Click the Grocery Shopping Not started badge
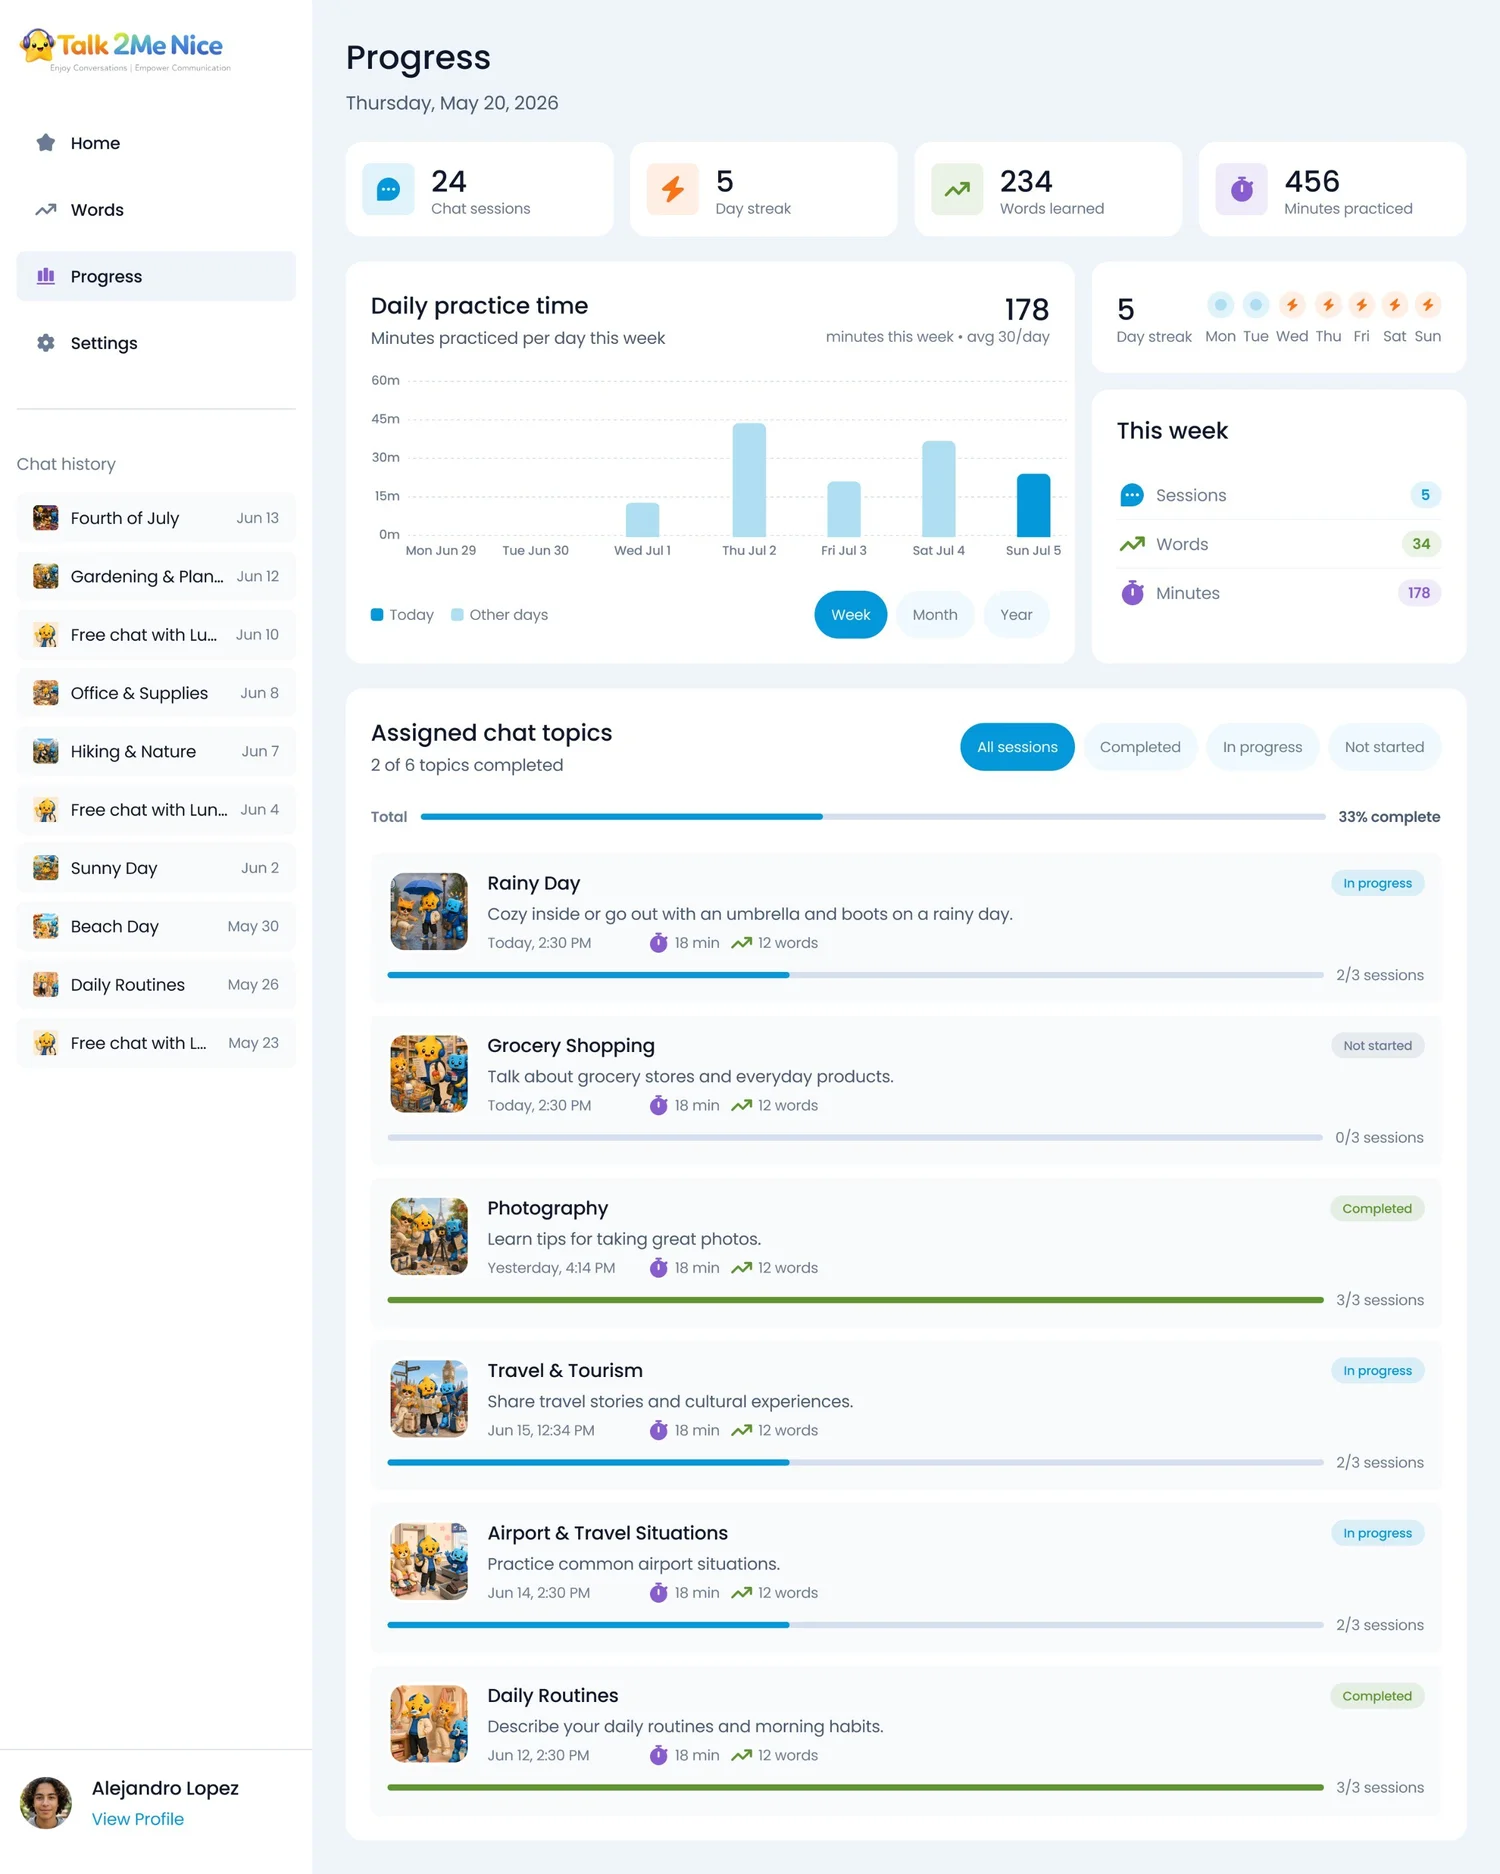This screenshot has width=1500, height=1874. tap(1377, 1046)
